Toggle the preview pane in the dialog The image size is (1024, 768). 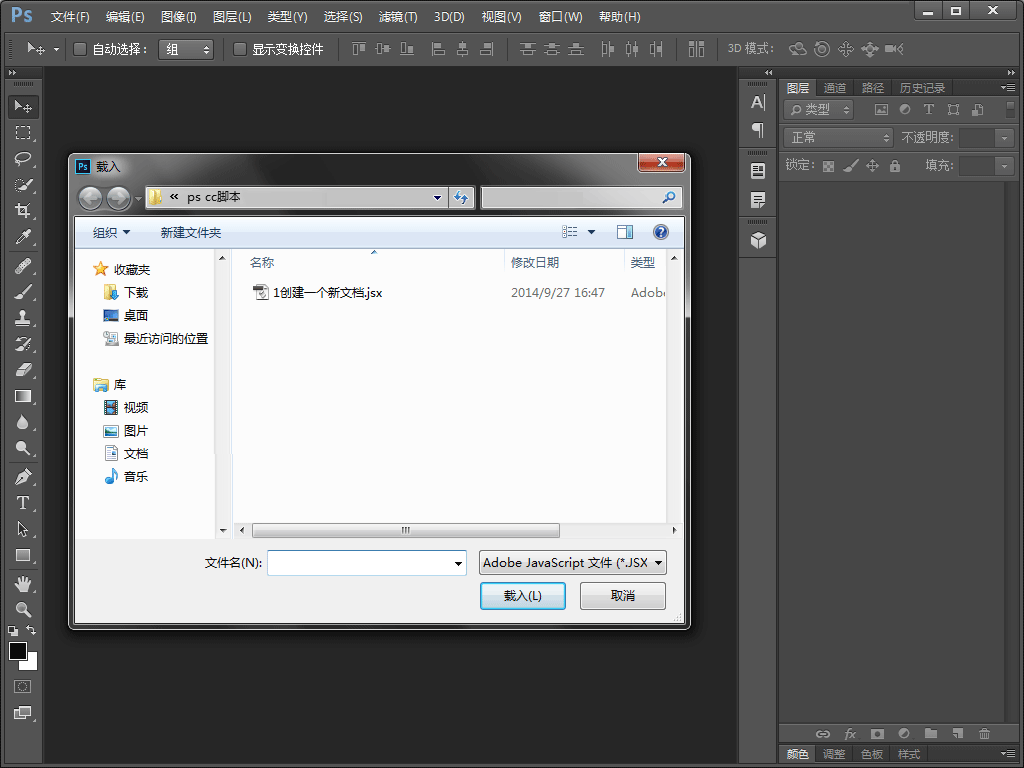tap(625, 232)
